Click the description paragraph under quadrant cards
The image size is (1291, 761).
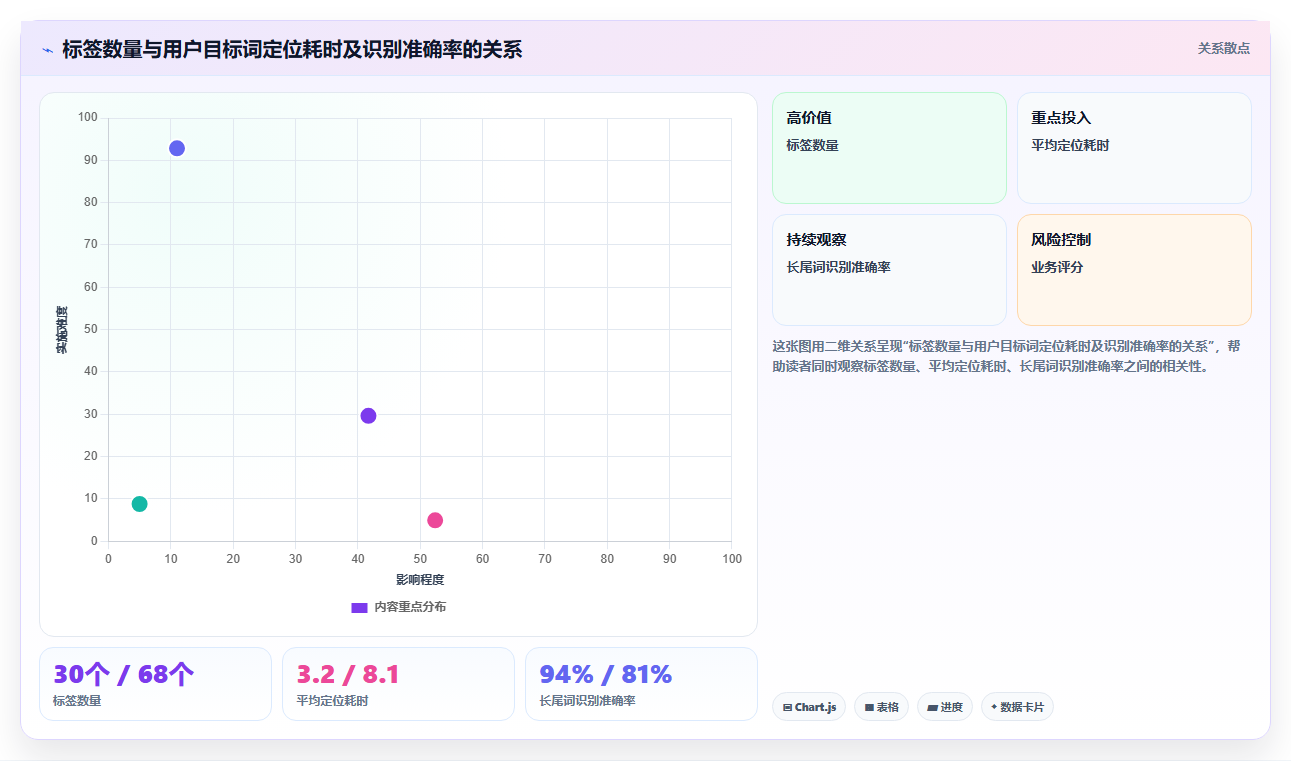[1007, 356]
